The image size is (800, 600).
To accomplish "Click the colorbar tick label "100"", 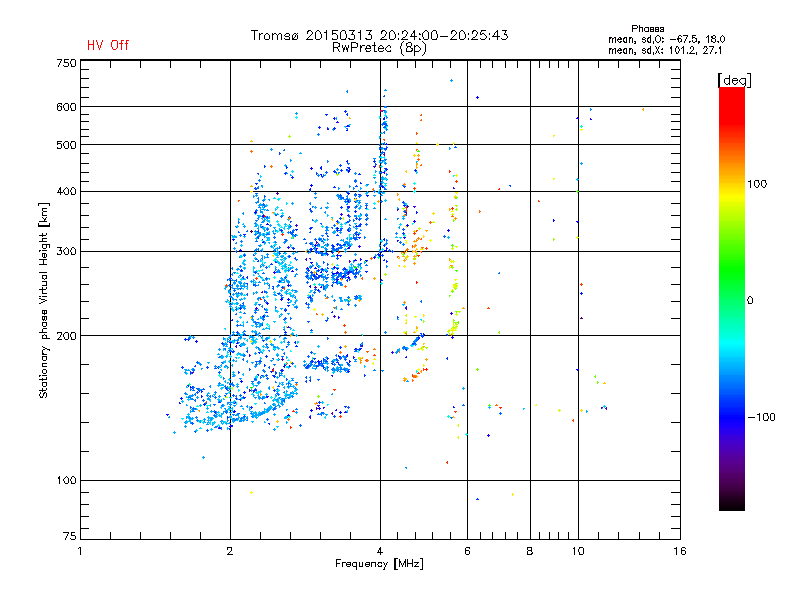I will (x=757, y=184).
